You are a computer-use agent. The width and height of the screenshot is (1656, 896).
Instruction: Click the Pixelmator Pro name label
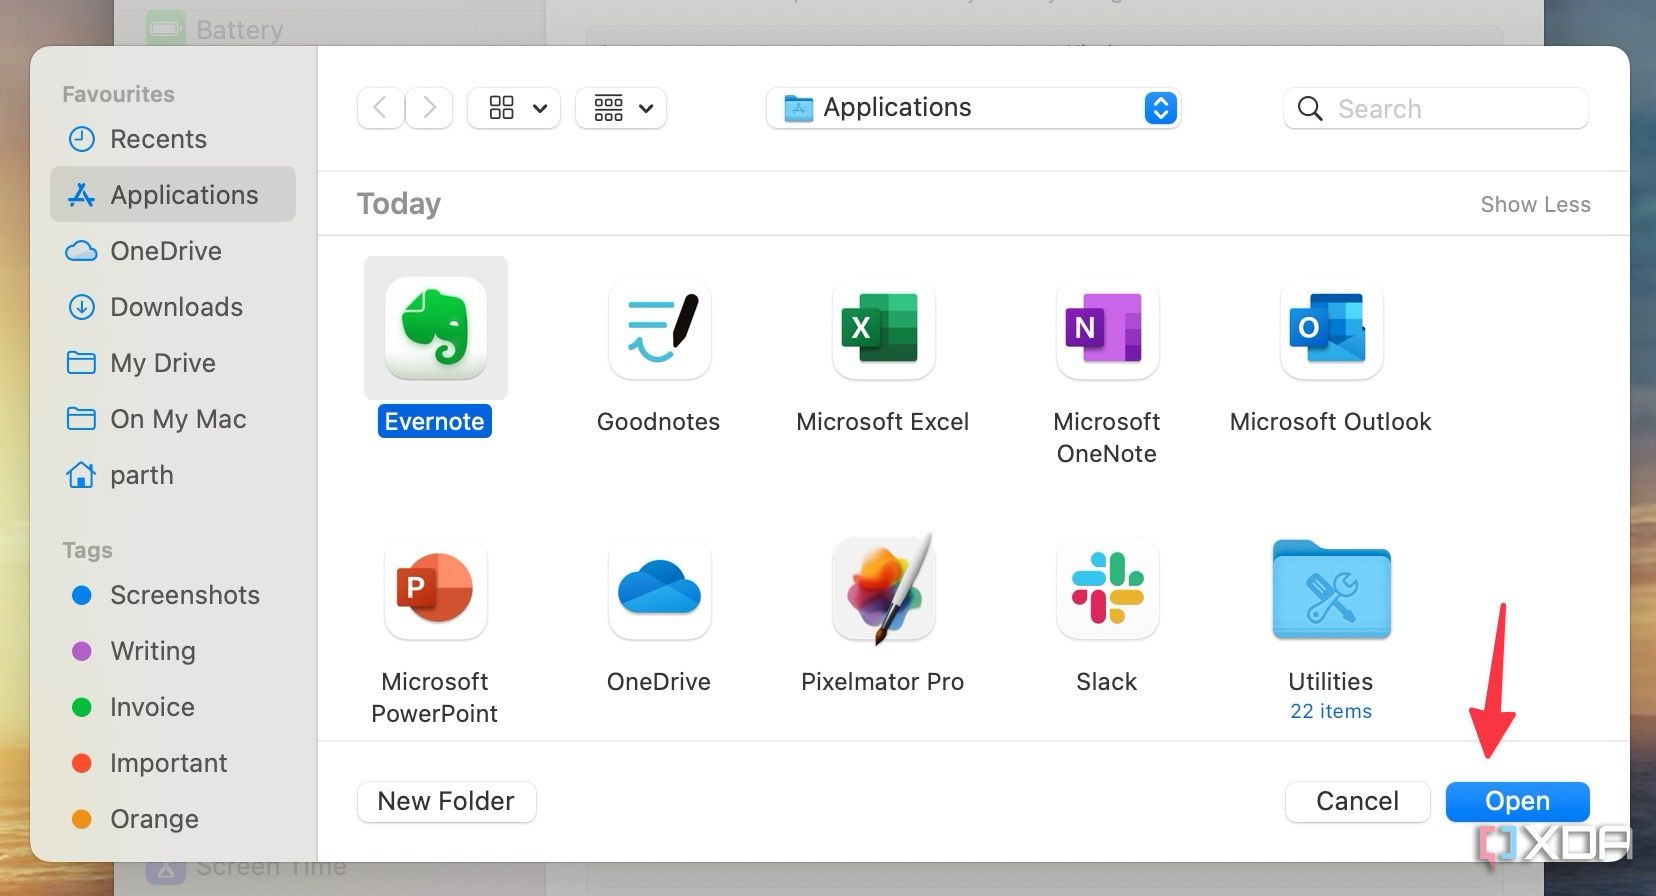[x=883, y=681]
